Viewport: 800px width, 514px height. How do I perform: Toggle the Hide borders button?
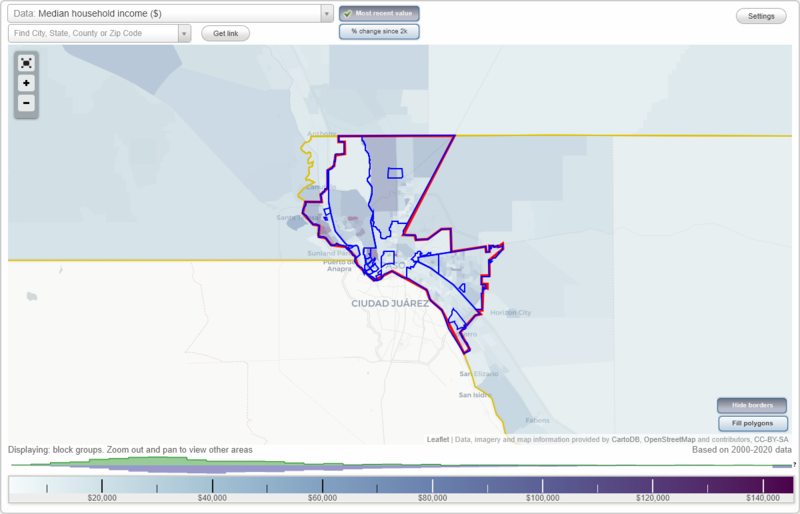click(752, 405)
